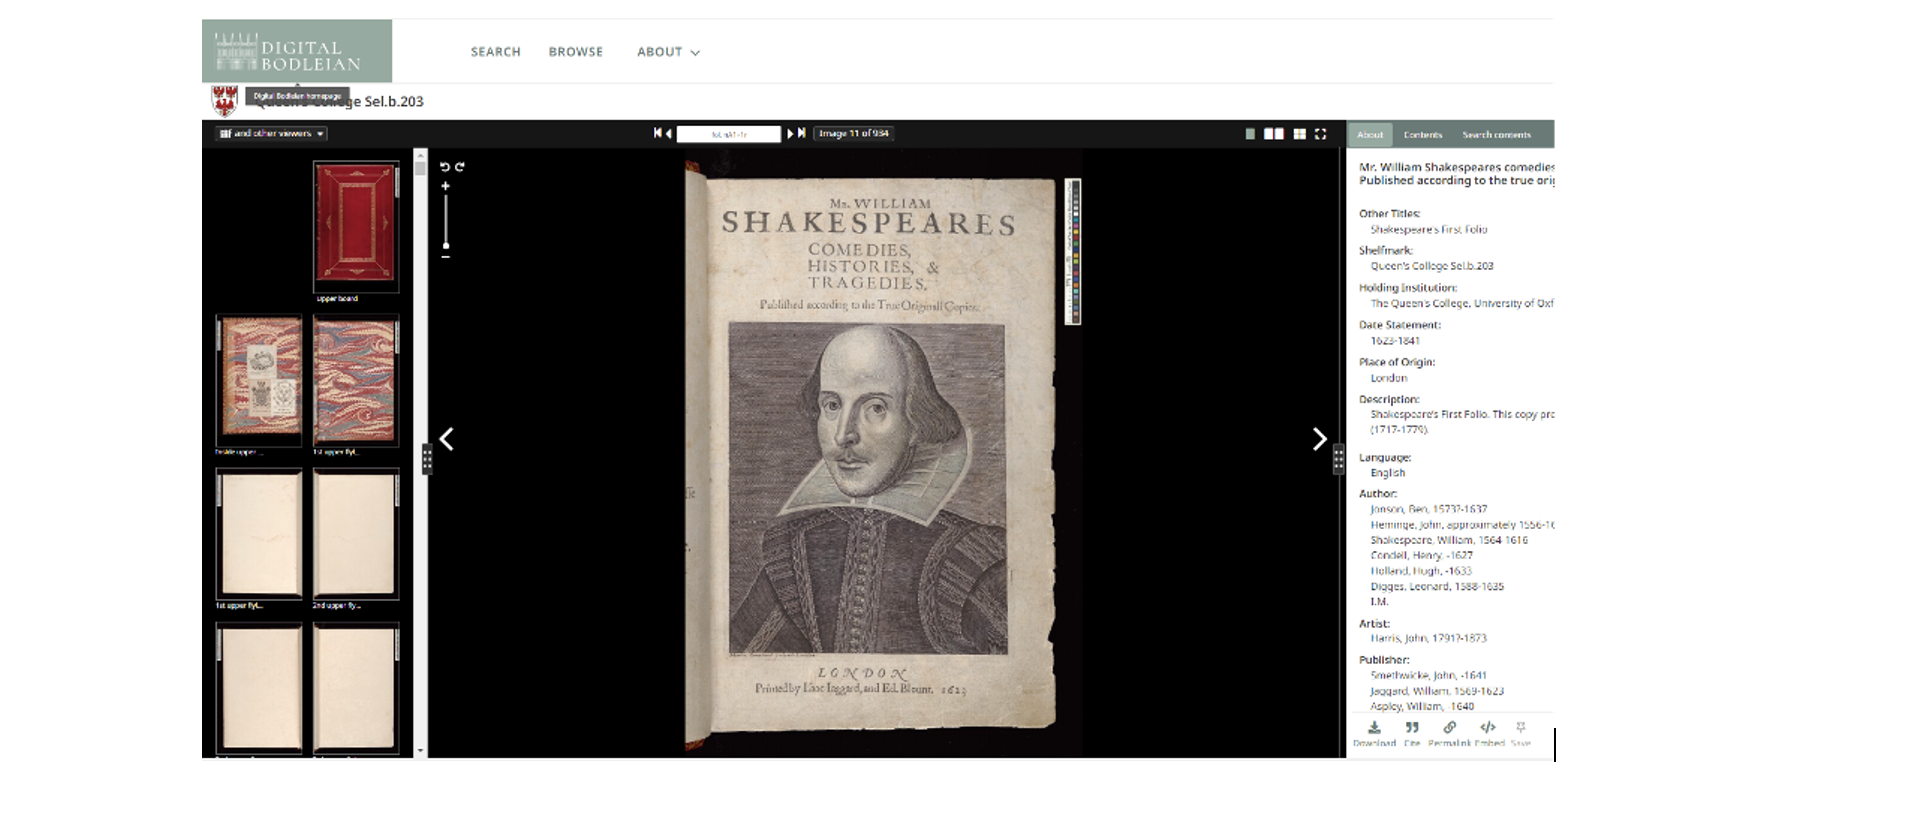Open the IIIF and other viewers dropdown
Image resolution: width=1926 pixels, height=822 pixels.
[x=272, y=133]
